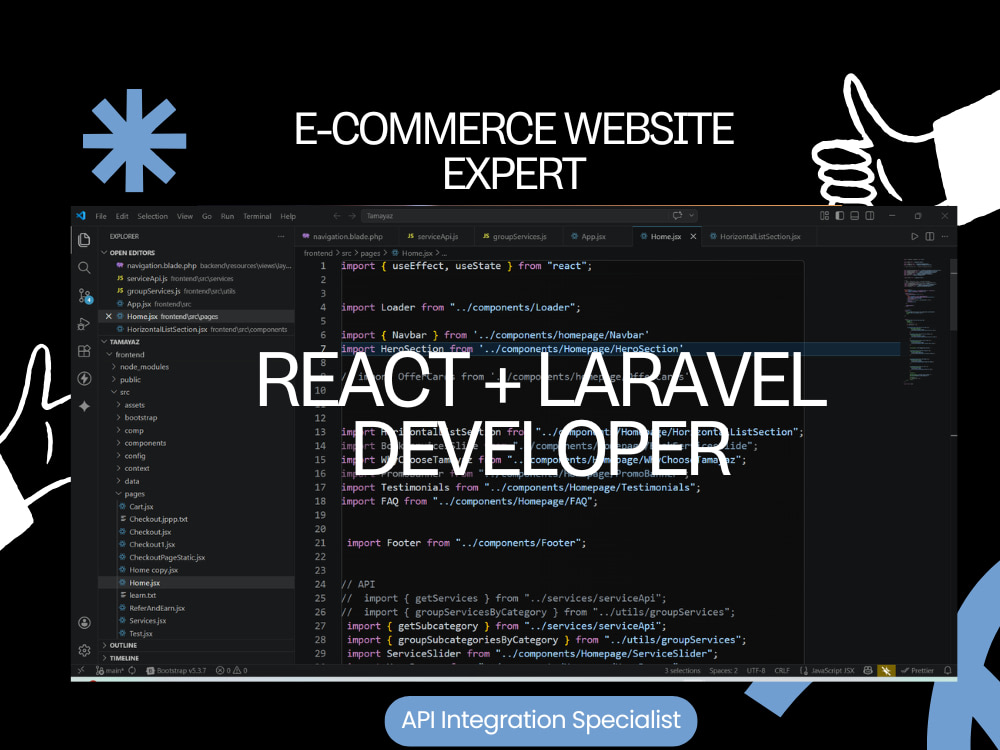Click the main branch in status bar
This screenshot has width=1000, height=750.
110,670
